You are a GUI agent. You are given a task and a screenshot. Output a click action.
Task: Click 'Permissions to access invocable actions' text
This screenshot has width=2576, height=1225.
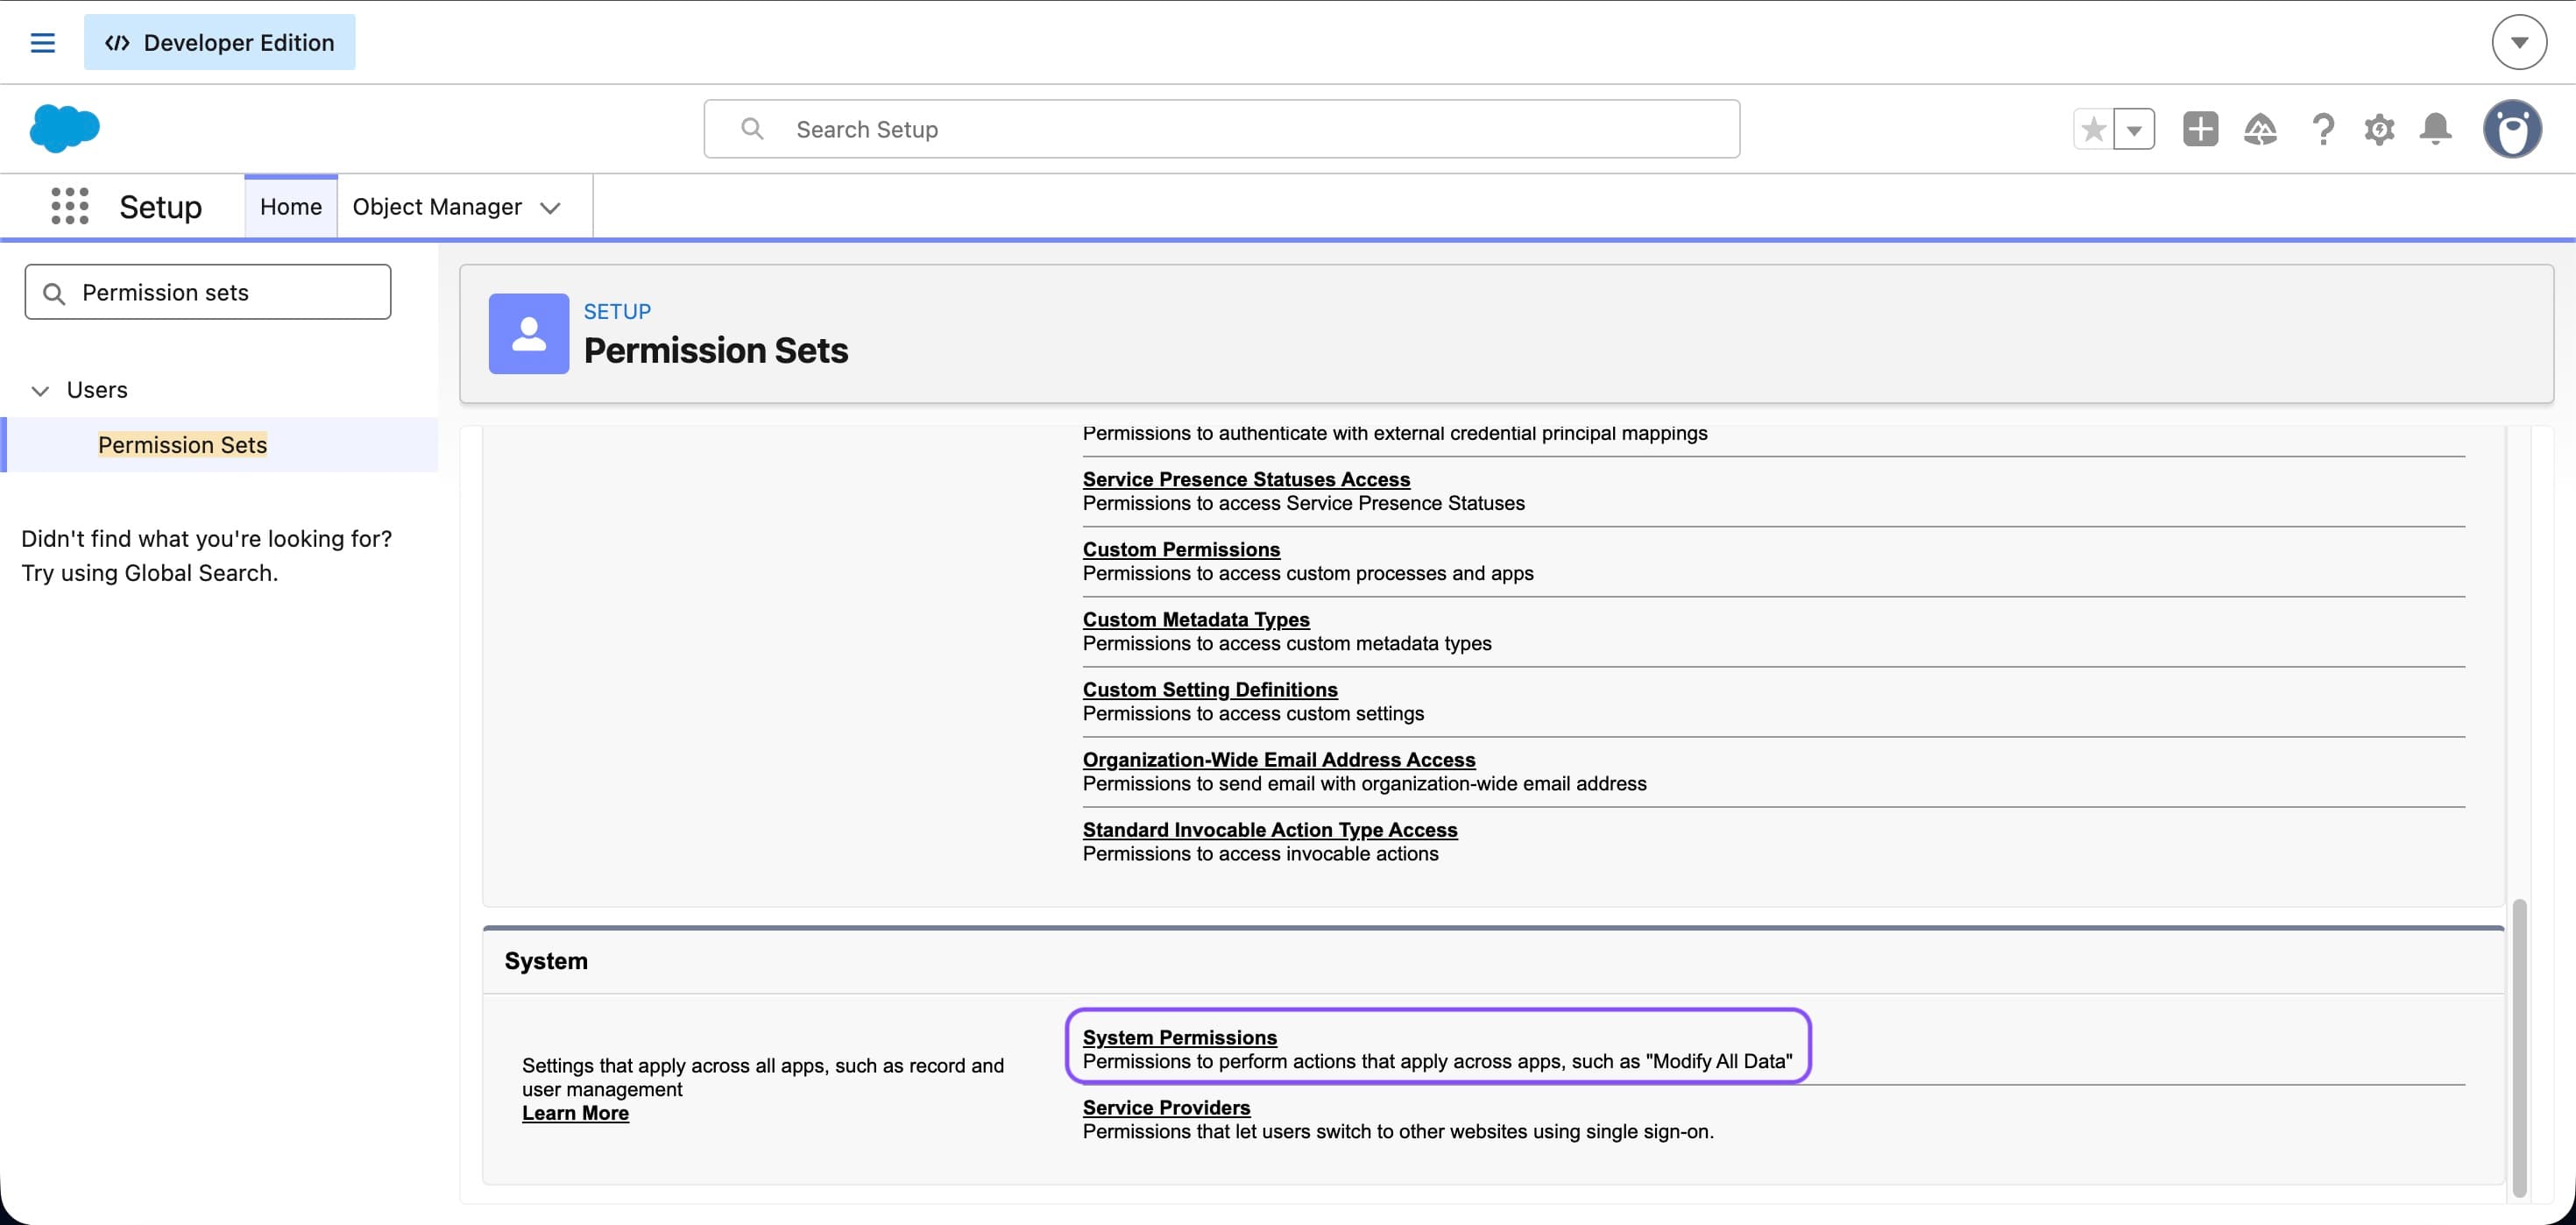point(1260,853)
